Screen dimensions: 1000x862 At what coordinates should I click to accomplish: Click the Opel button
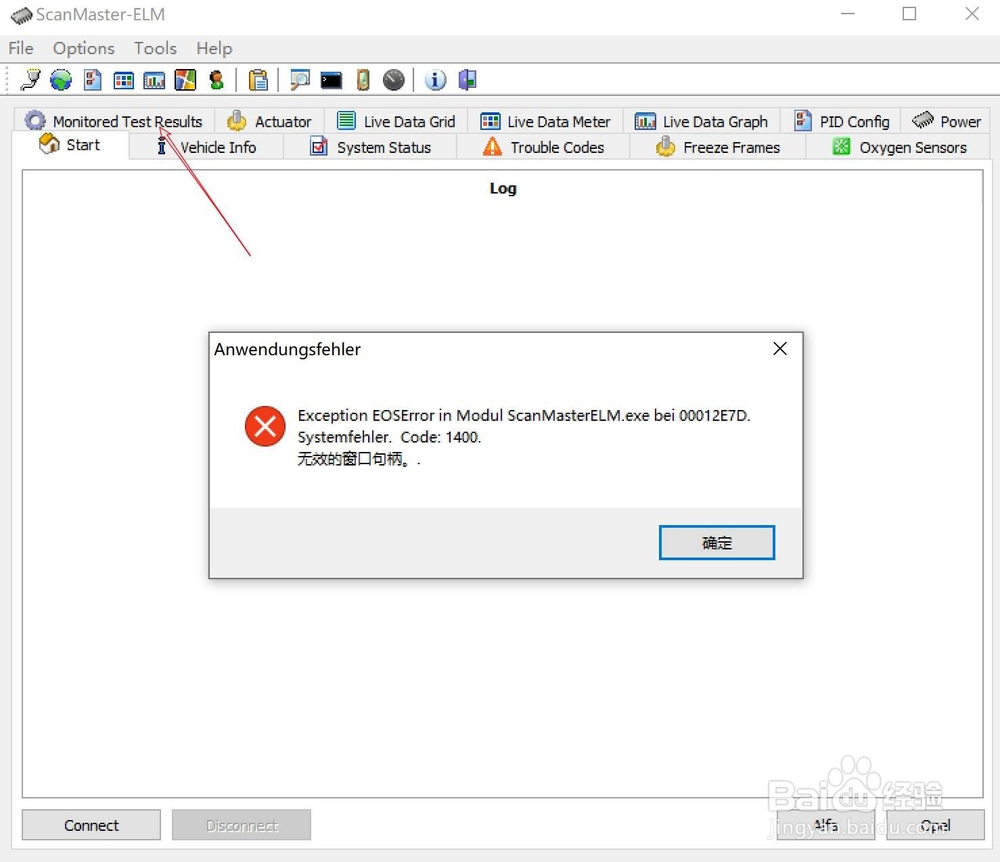pos(935,825)
